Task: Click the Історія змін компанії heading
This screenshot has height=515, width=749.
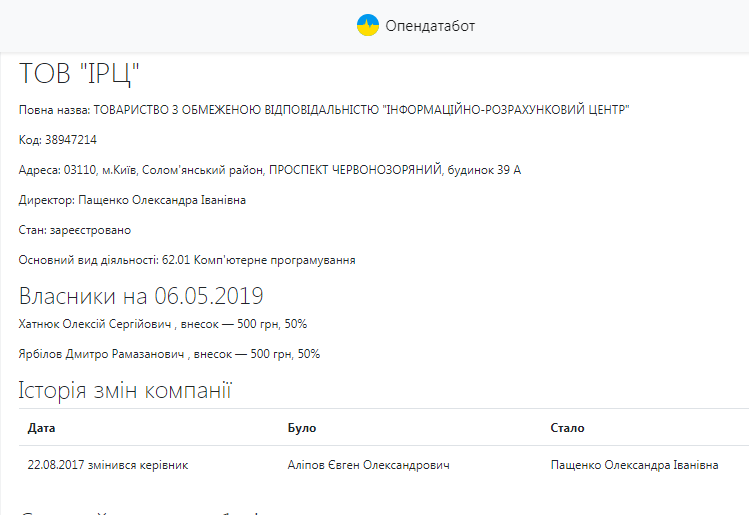Action: pyautogui.click(x=125, y=389)
